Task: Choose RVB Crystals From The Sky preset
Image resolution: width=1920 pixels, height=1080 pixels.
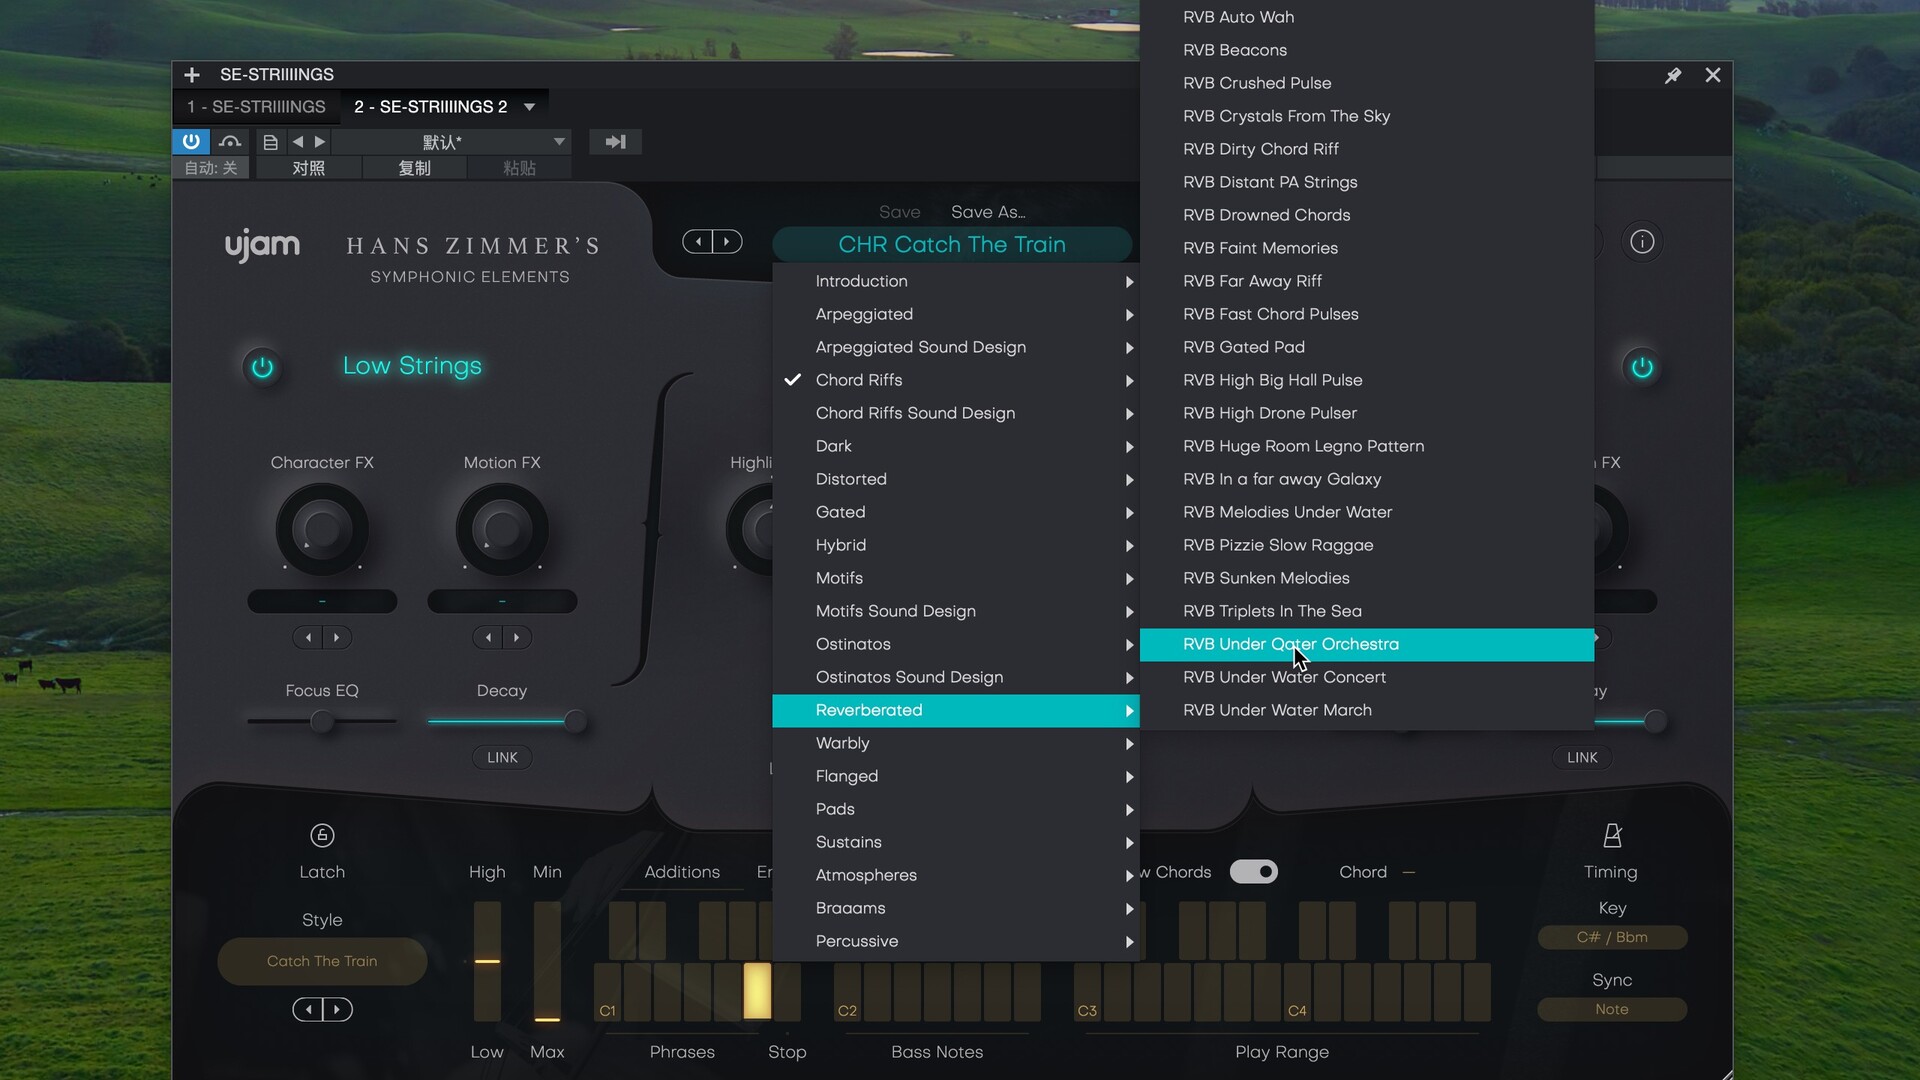Action: (x=1367, y=117)
